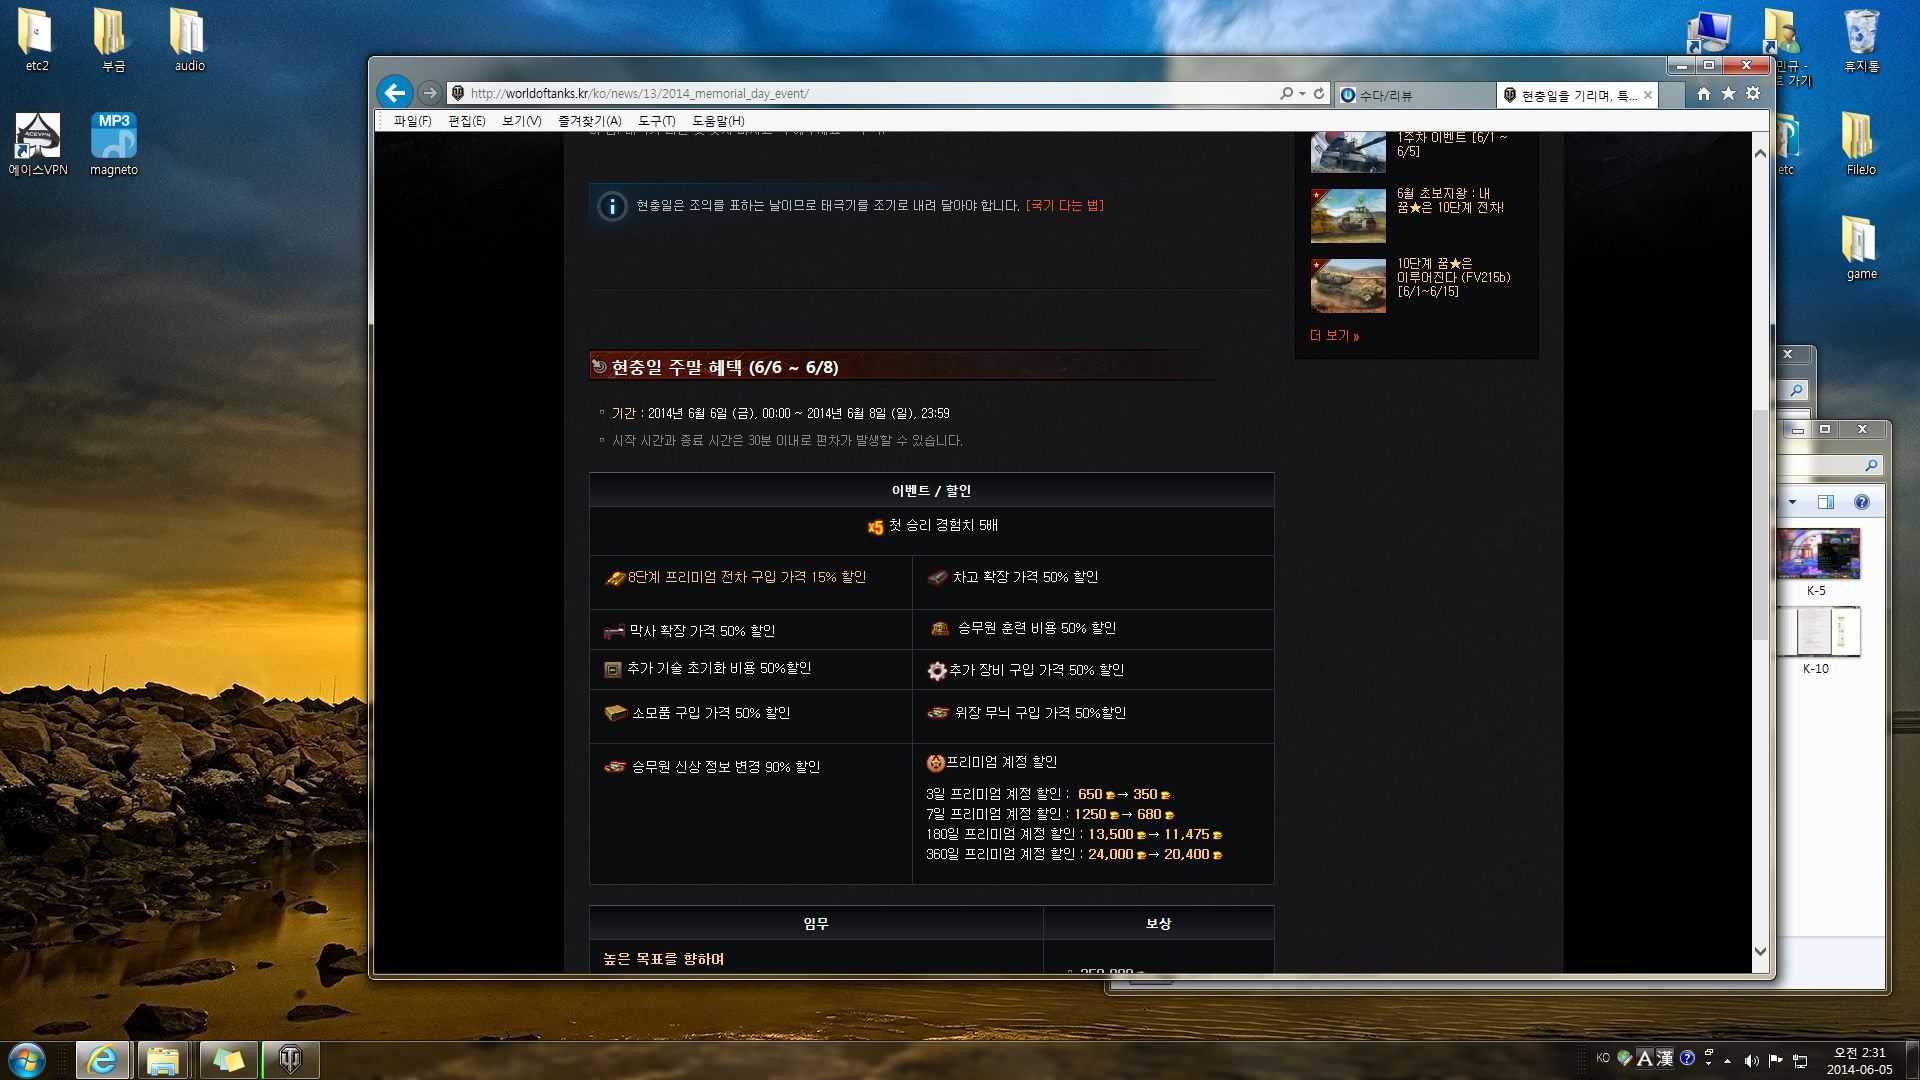Click the 추가 기술 초기화 skill reset icon
This screenshot has height=1080, width=1920.
613,669
